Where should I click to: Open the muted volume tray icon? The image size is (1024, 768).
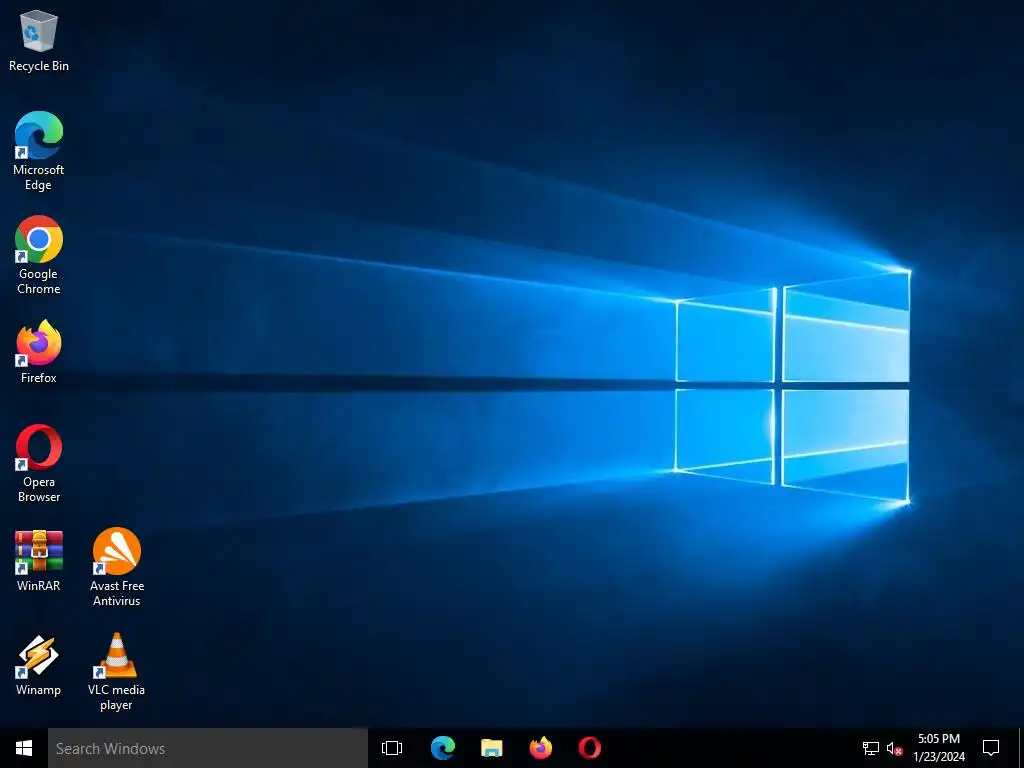[x=894, y=748]
